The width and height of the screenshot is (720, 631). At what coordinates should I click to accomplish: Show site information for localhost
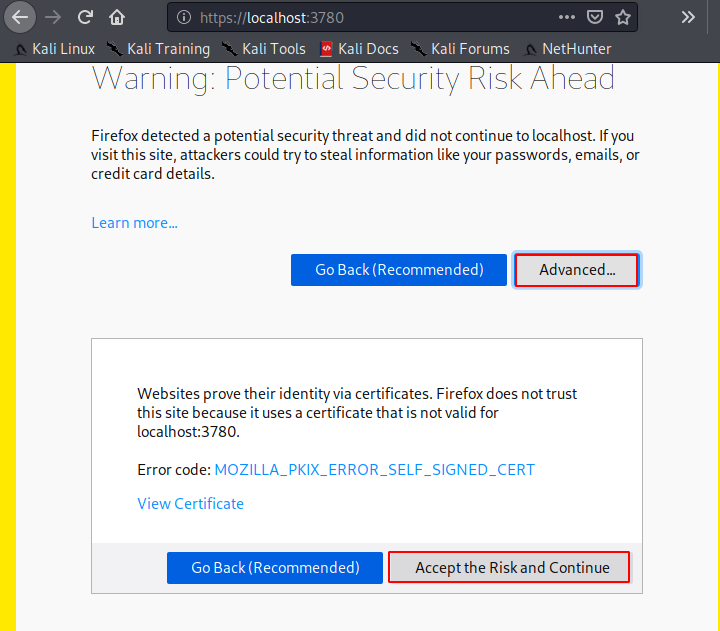point(184,17)
